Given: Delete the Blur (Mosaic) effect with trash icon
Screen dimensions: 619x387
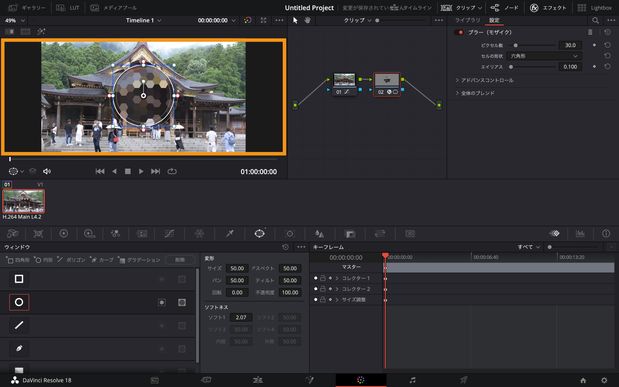Looking at the screenshot, I should point(590,32).
